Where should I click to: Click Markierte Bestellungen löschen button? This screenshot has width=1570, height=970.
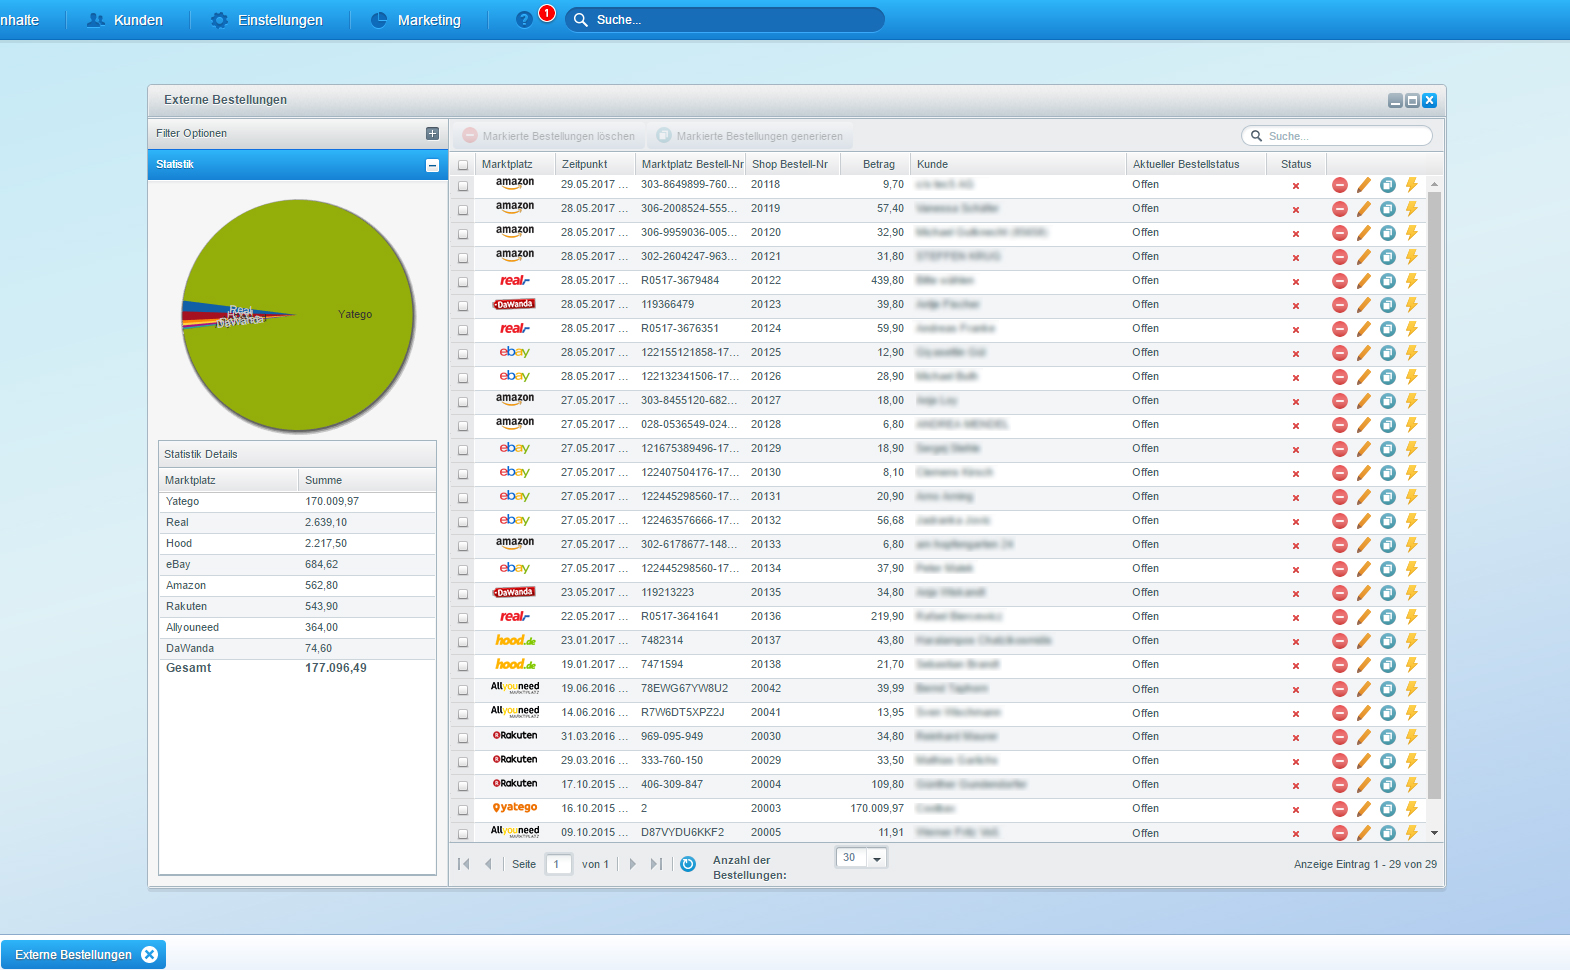click(x=549, y=136)
